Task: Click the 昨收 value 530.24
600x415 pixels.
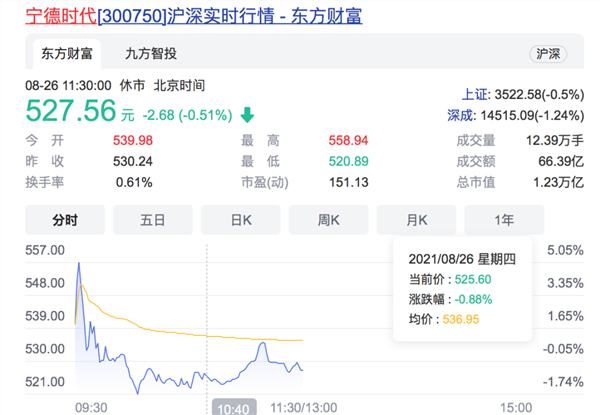Action: pyautogui.click(x=133, y=161)
